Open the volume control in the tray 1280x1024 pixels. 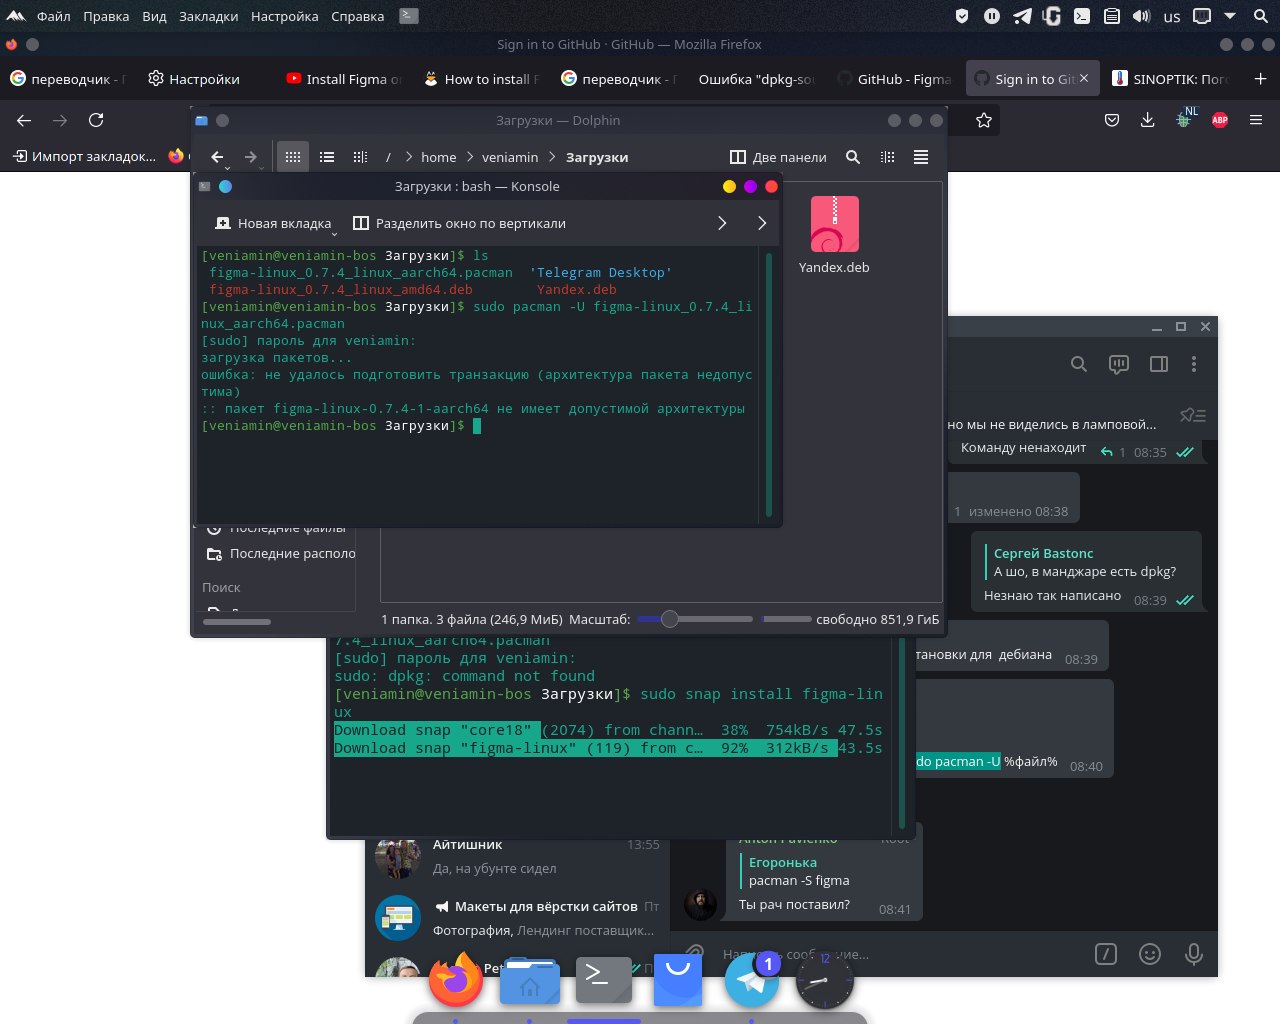coord(1142,16)
